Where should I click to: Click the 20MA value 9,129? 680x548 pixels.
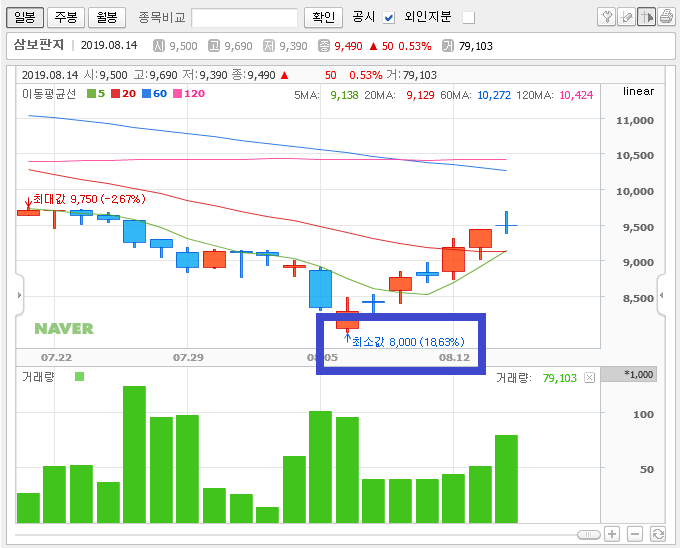point(420,95)
